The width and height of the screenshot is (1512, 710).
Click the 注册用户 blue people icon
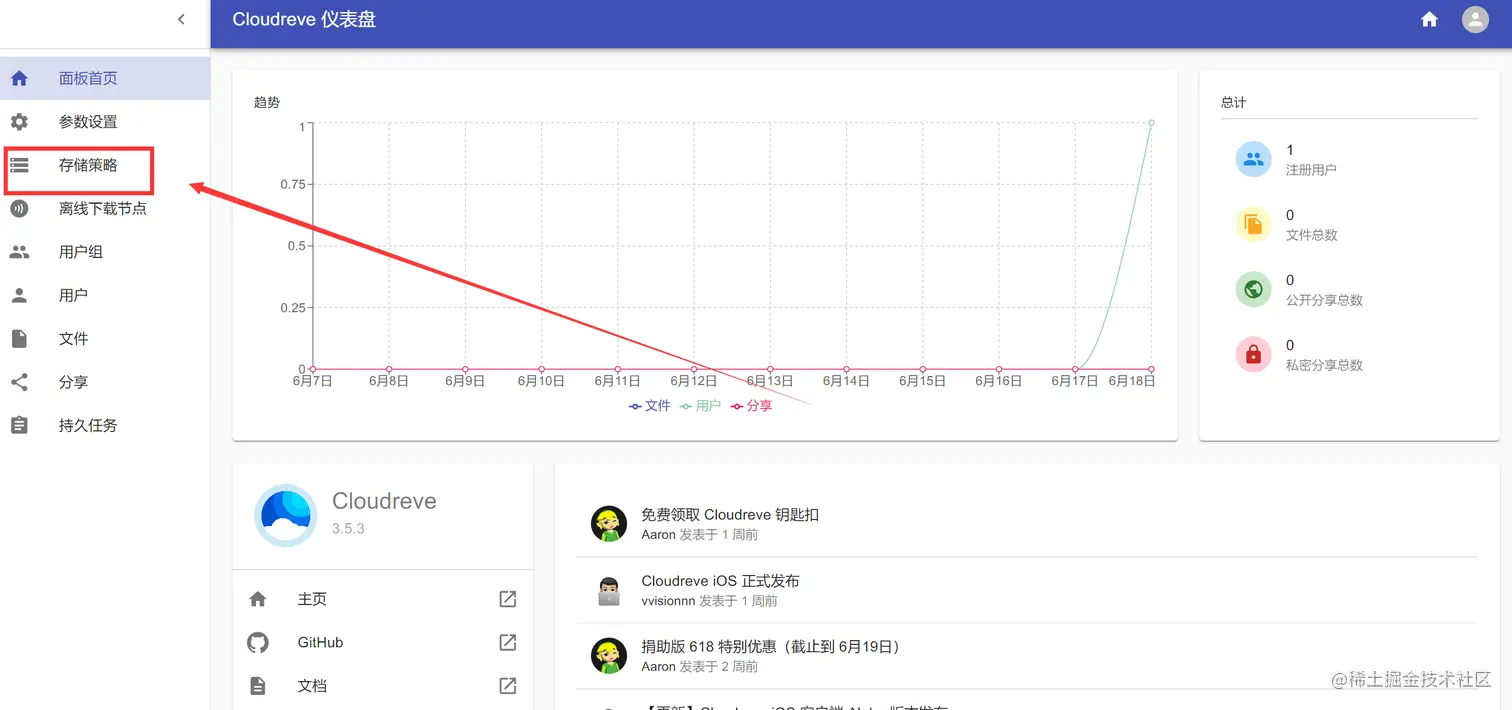(1253, 159)
